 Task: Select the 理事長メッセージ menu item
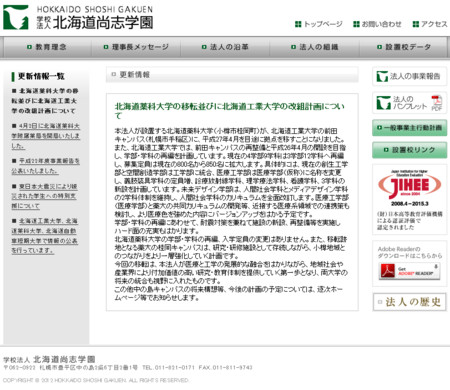136,47
